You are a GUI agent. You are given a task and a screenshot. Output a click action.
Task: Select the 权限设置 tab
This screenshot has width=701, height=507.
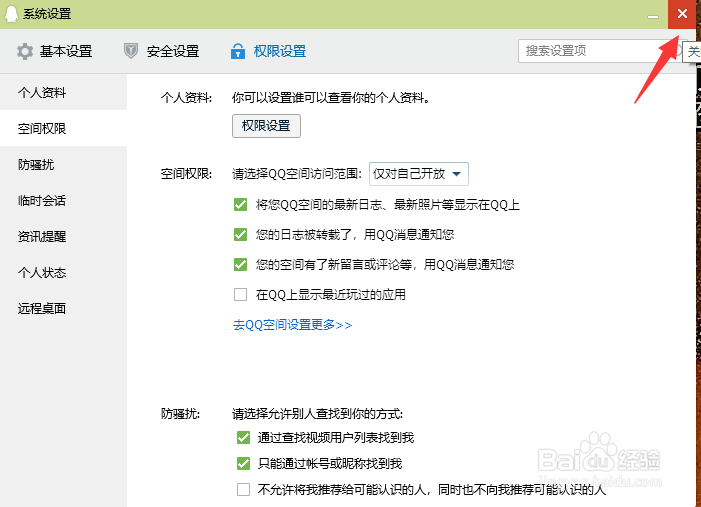pos(268,51)
